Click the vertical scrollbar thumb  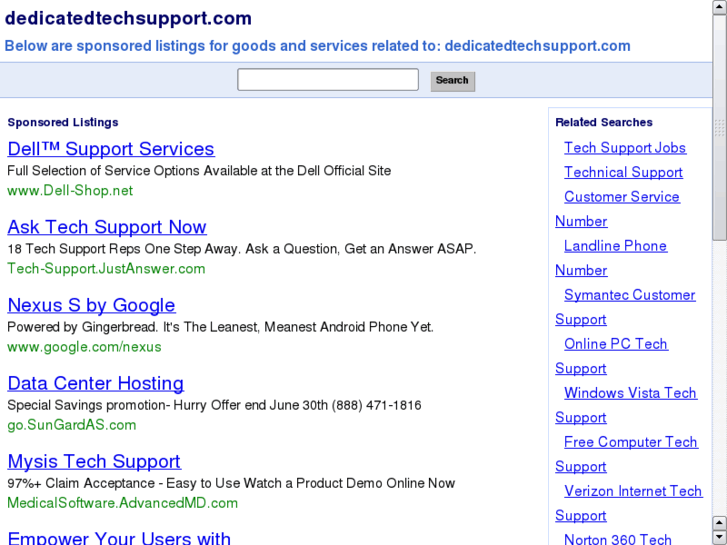click(719, 128)
